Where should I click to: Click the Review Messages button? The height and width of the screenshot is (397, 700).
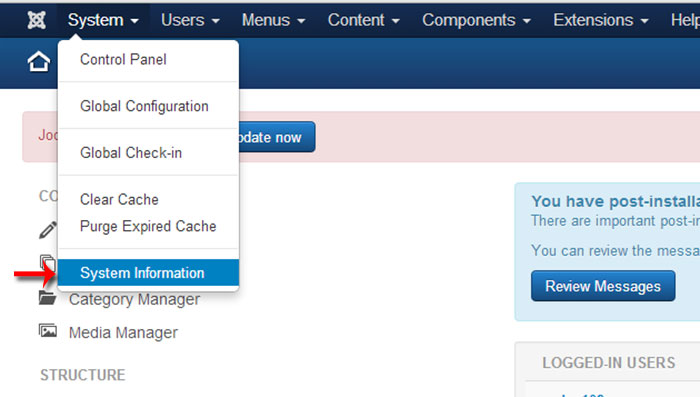point(603,286)
